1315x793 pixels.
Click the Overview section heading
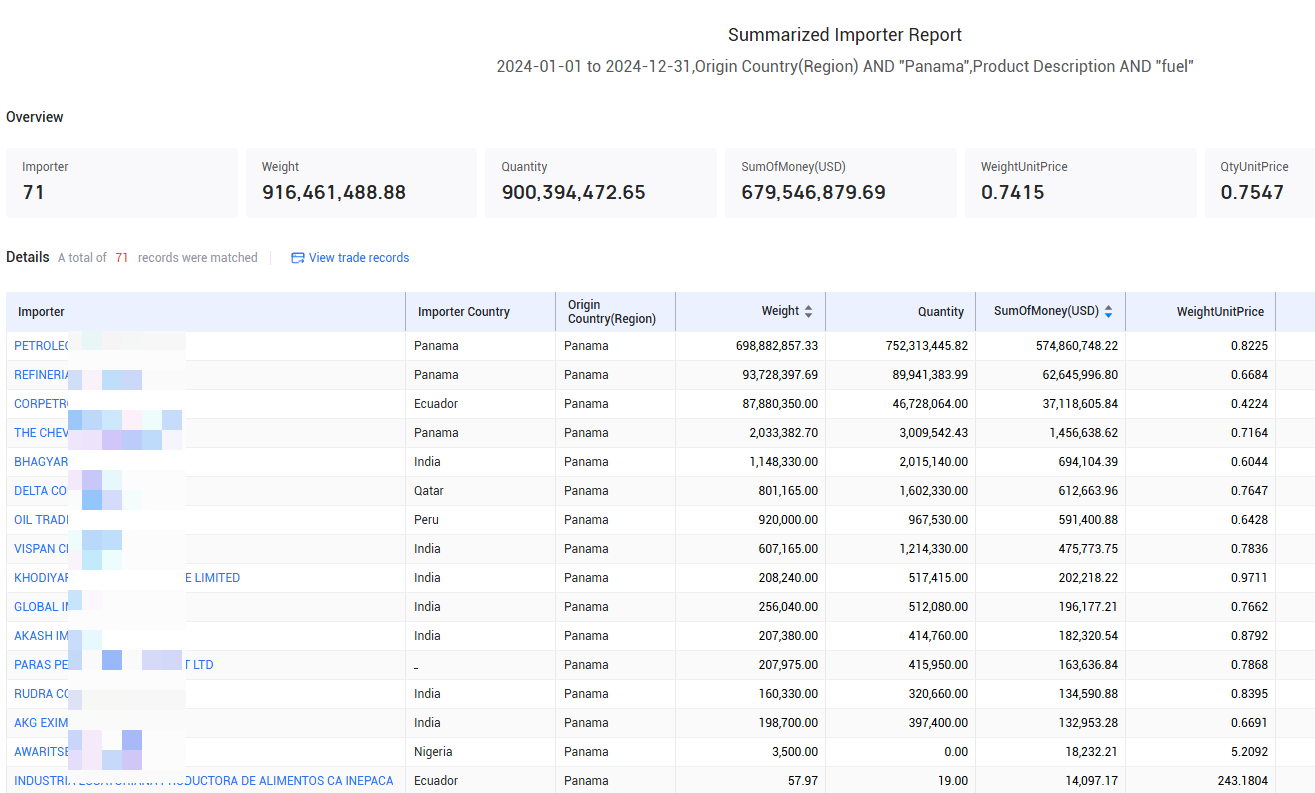35,117
